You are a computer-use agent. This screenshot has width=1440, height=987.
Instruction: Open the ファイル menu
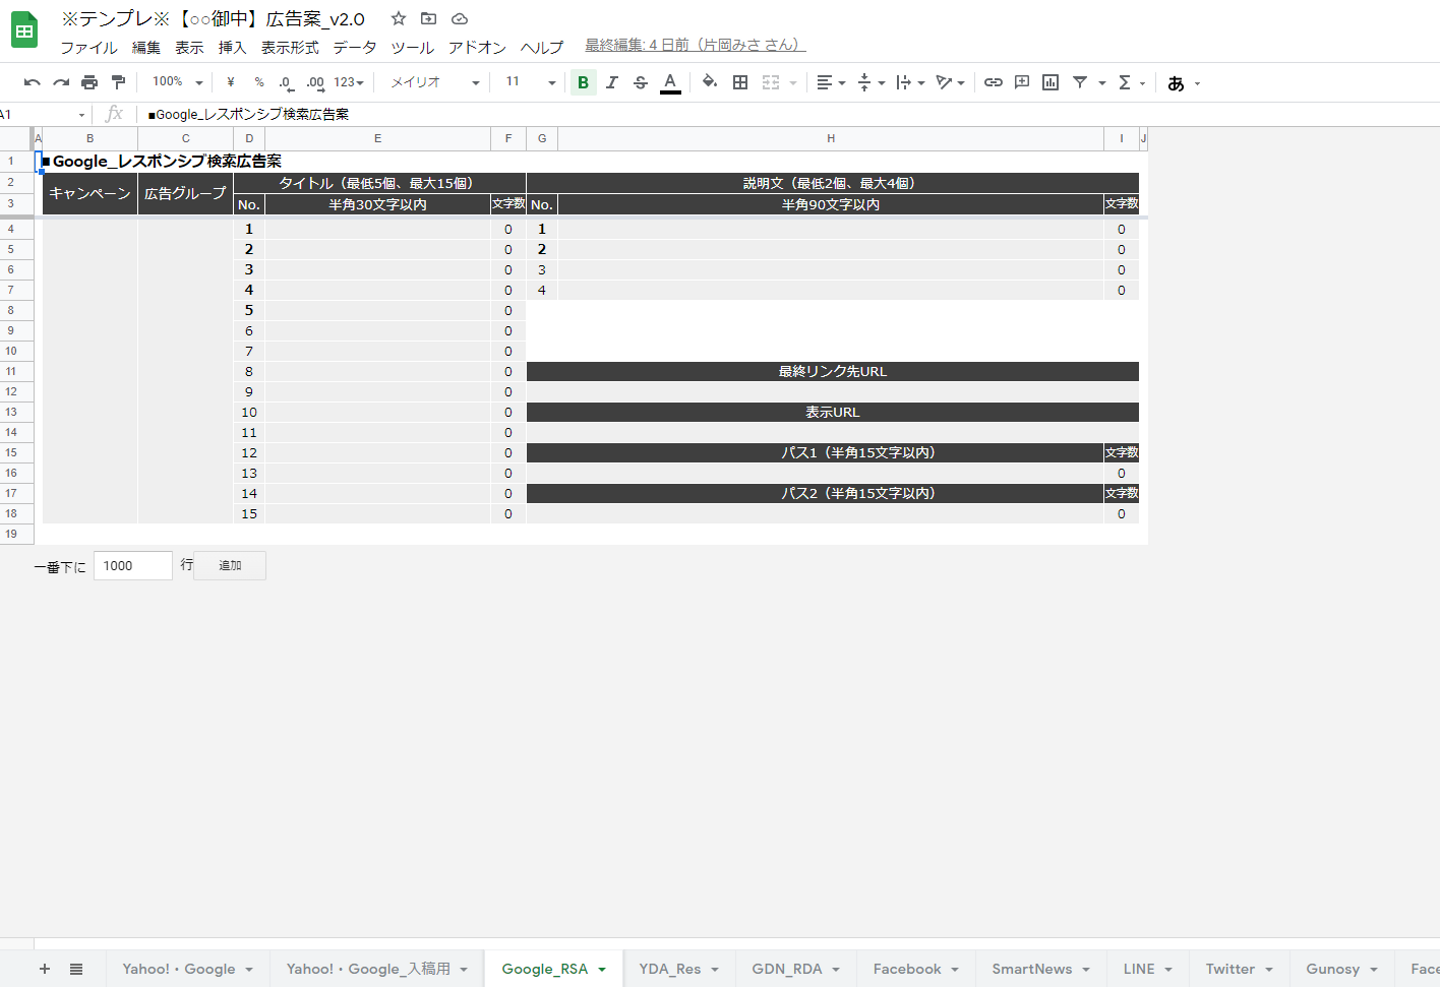point(89,47)
